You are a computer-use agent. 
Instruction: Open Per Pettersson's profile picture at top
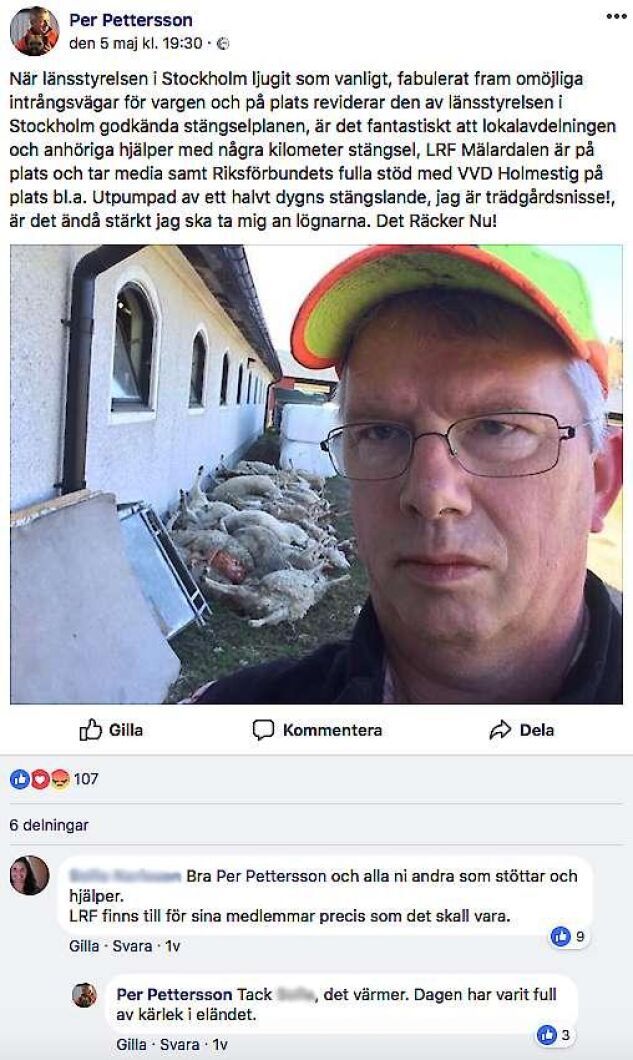(x=34, y=31)
